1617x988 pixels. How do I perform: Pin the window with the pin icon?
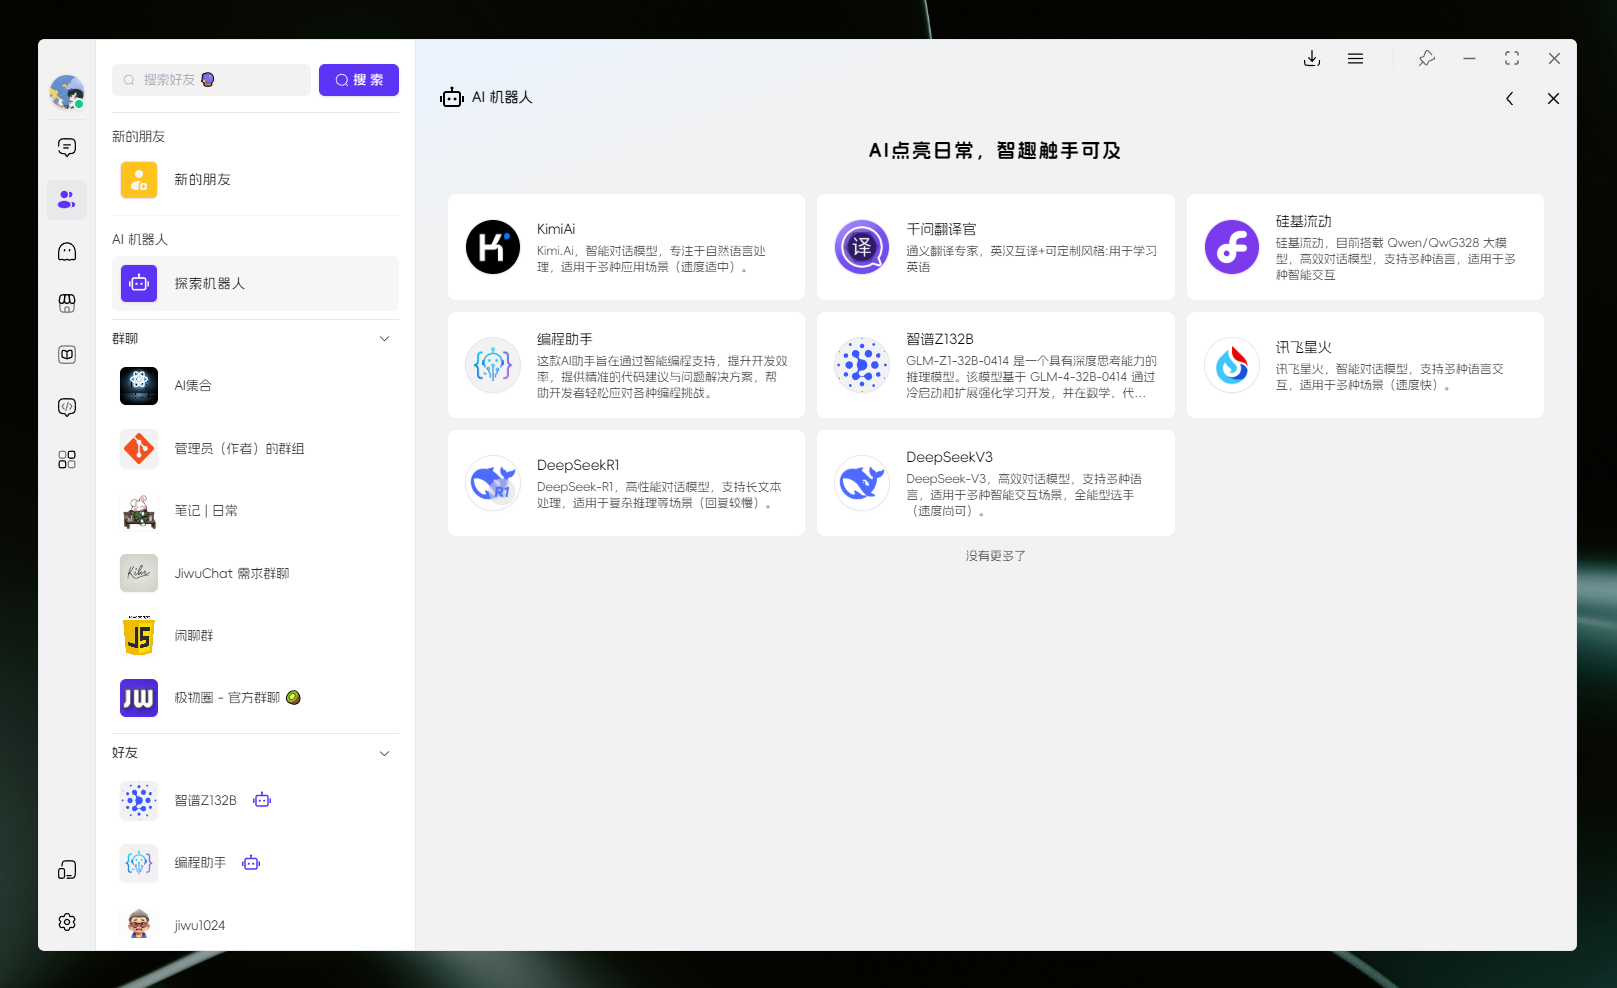pos(1427,59)
